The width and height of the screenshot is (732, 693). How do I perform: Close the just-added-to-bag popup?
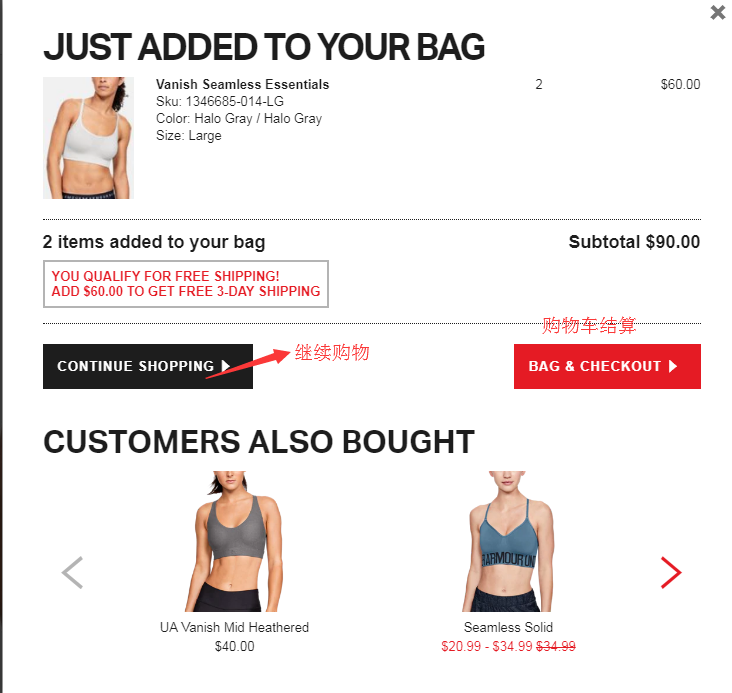click(718, 12)
